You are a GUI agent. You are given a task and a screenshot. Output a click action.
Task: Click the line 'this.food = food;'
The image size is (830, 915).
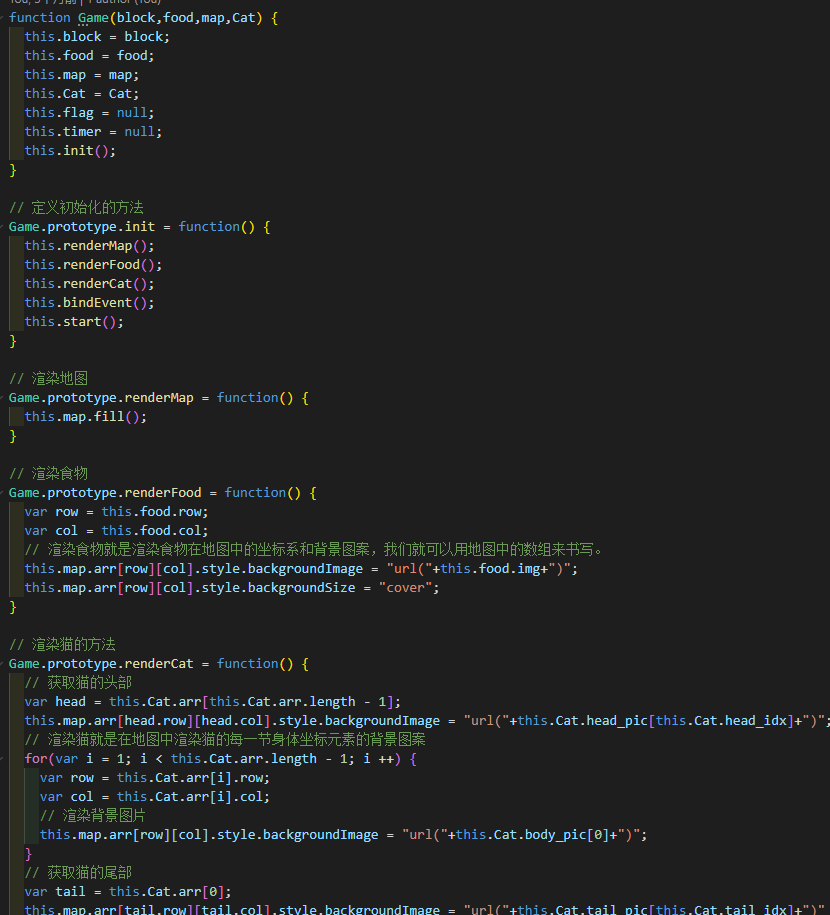pos(89,55)
